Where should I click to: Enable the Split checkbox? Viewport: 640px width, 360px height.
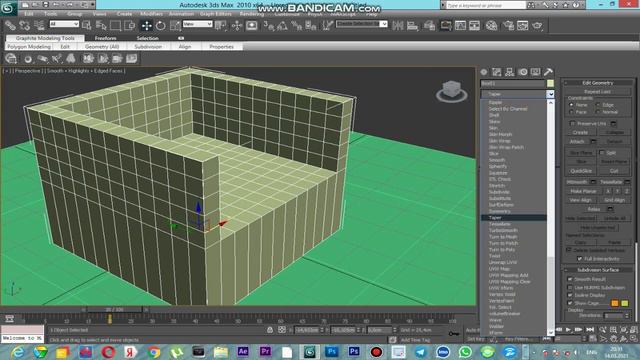click(602, 152)
